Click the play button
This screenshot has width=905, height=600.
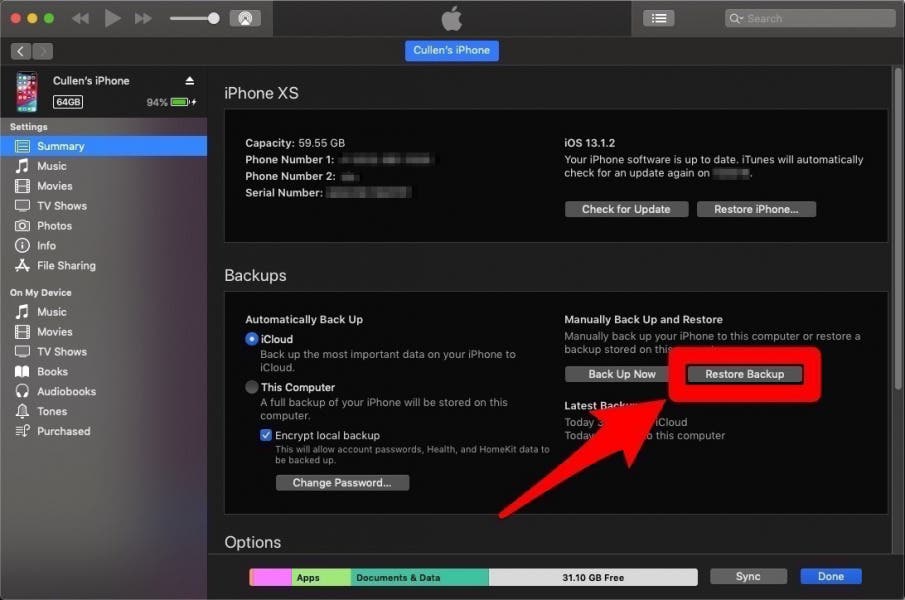(x=113, y=18)
